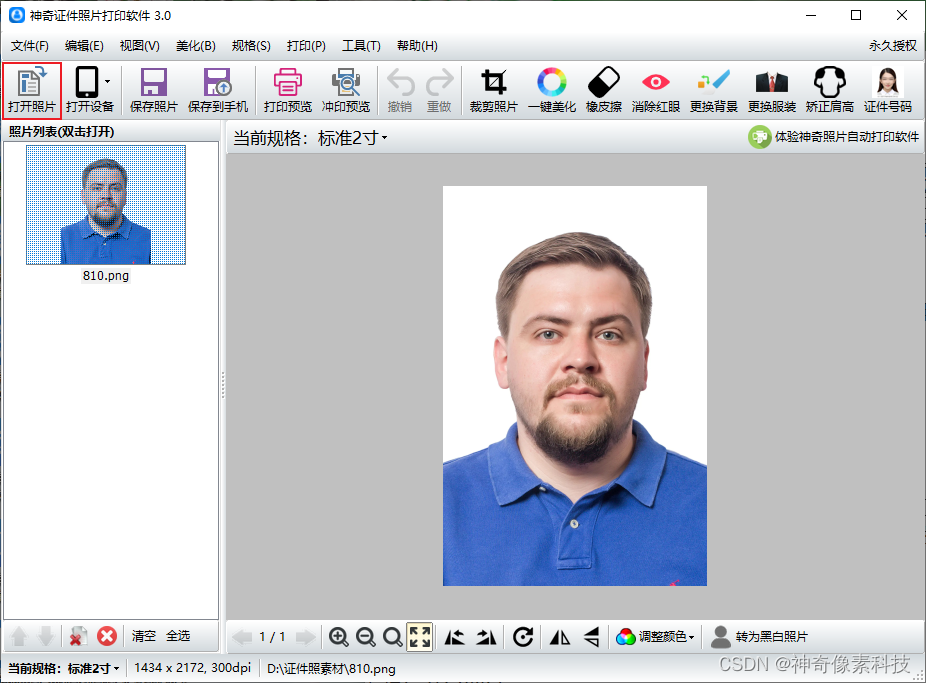The height and width of the screenshot is (683, 926).
Task: Click the file path D:\证件照素材\810.png
Action: tap(331, 669)
